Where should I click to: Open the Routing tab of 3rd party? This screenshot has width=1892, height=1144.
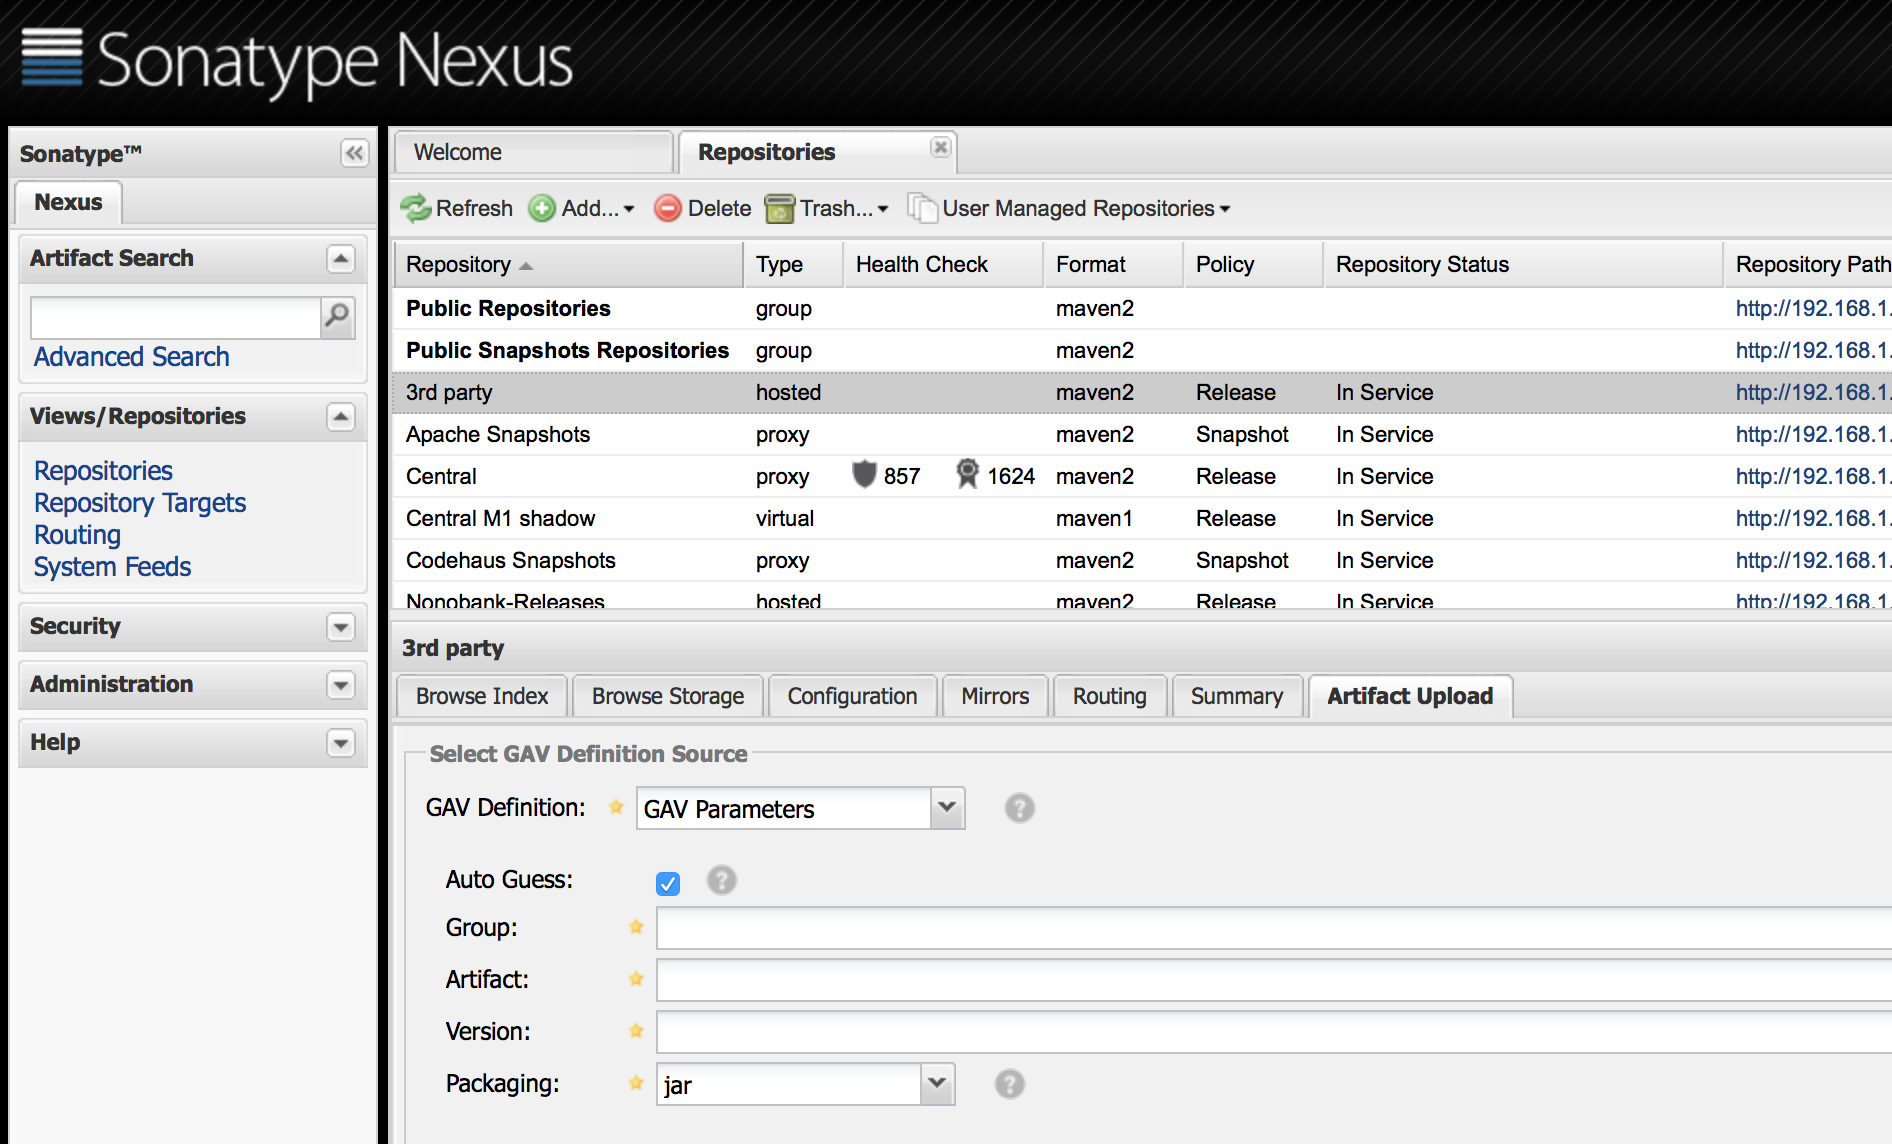coord(1110,696)
